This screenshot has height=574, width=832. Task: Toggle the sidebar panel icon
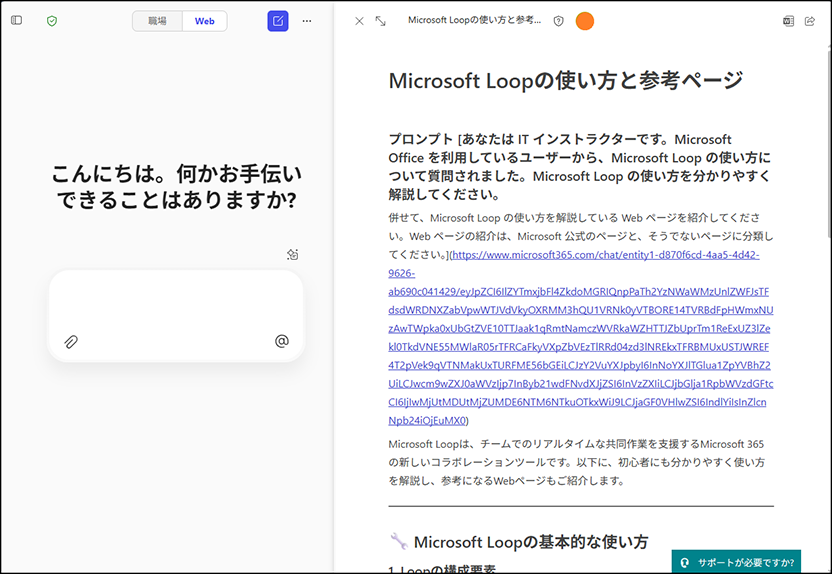tap(16, 20)
